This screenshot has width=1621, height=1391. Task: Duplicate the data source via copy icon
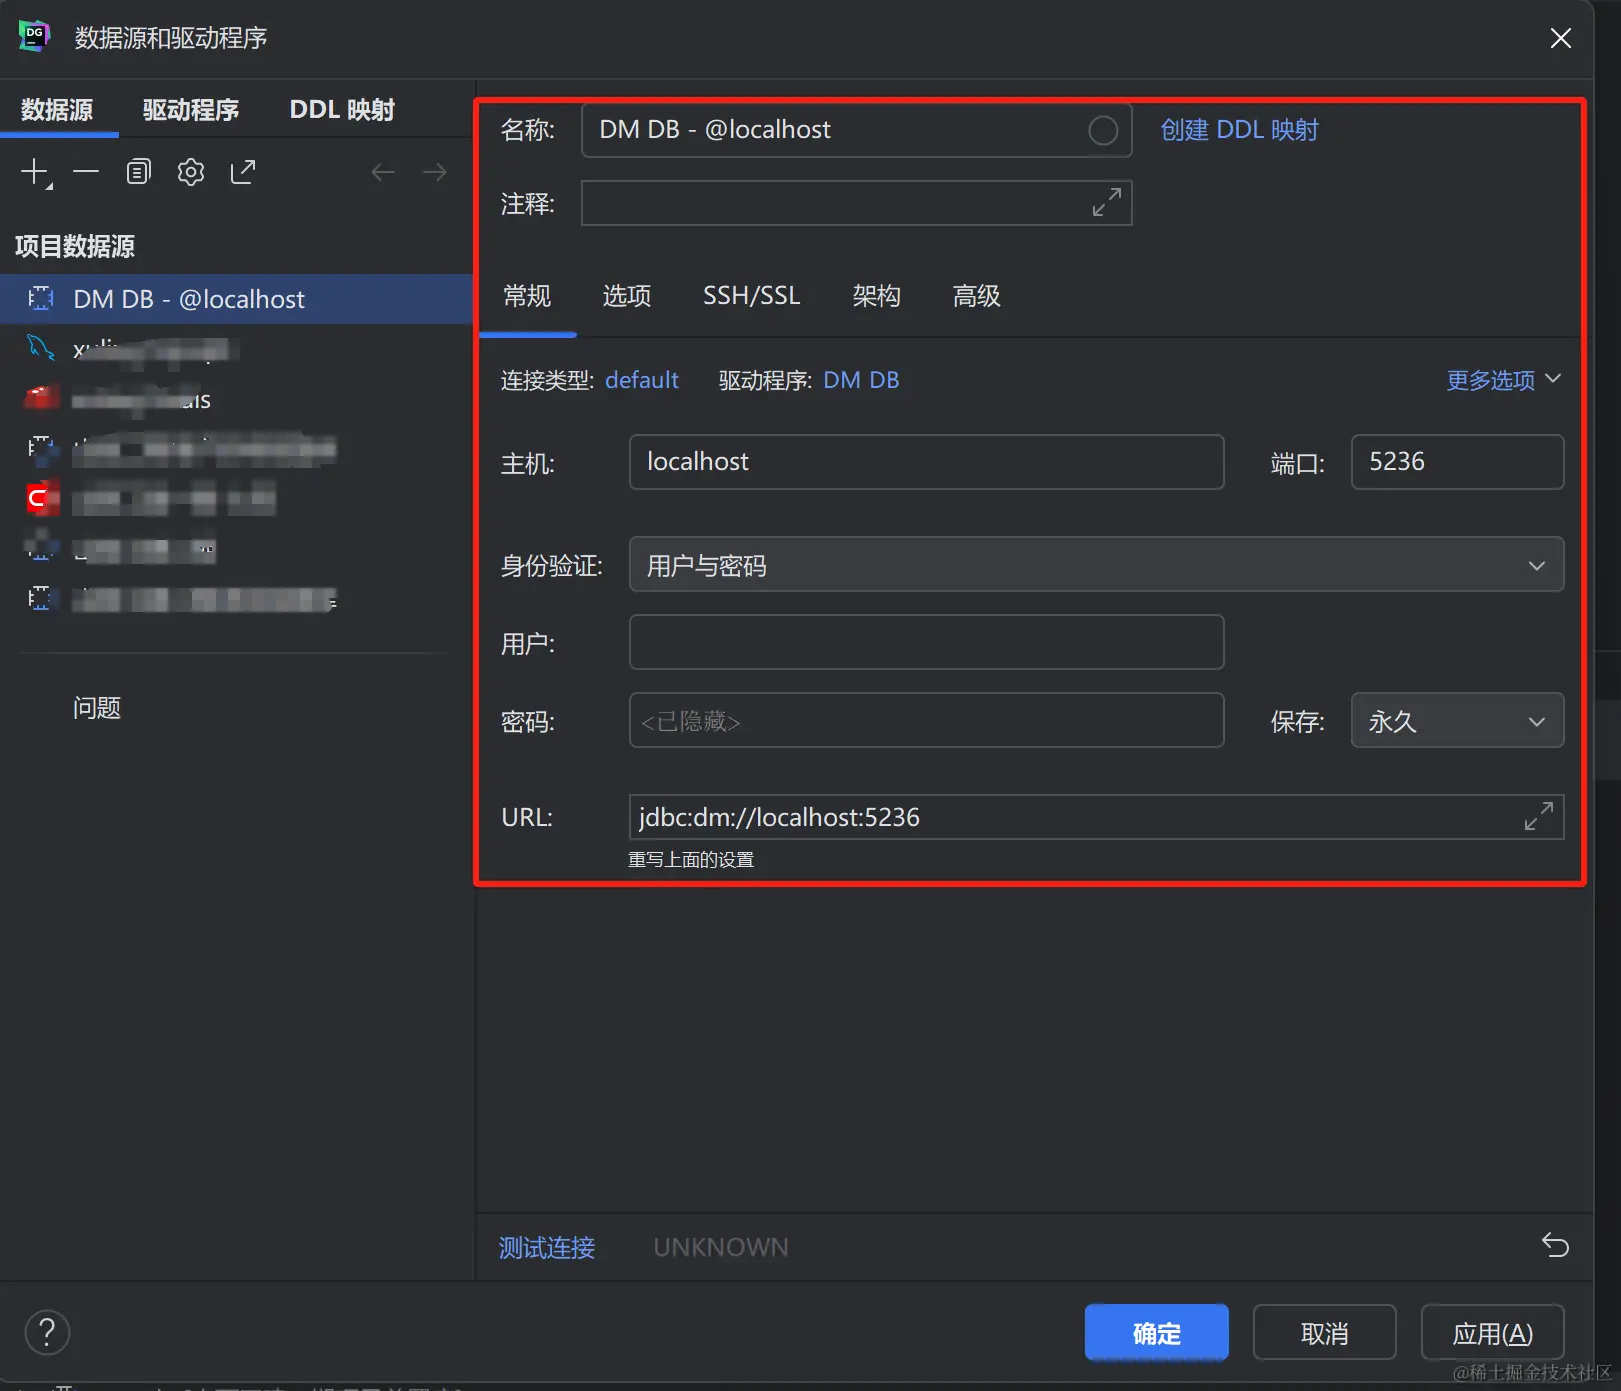pos(138,172)
